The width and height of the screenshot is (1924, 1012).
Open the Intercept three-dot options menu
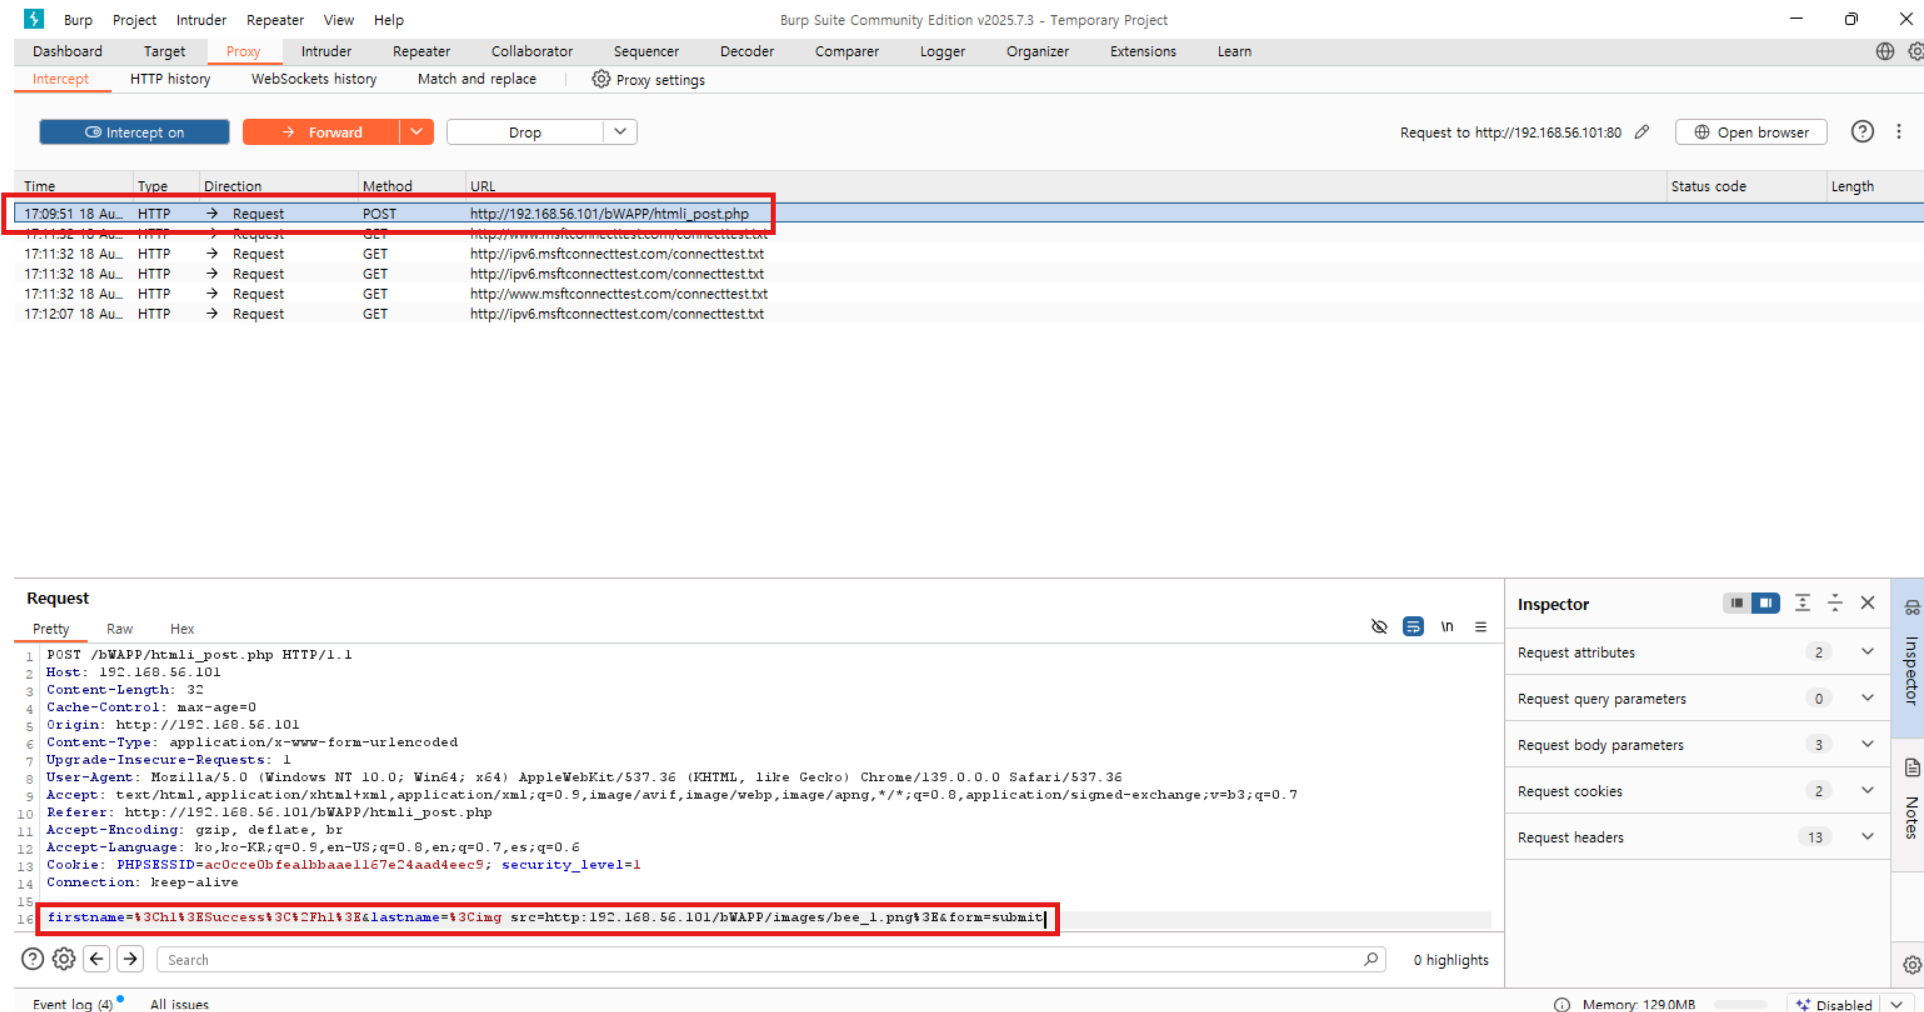1899,131
